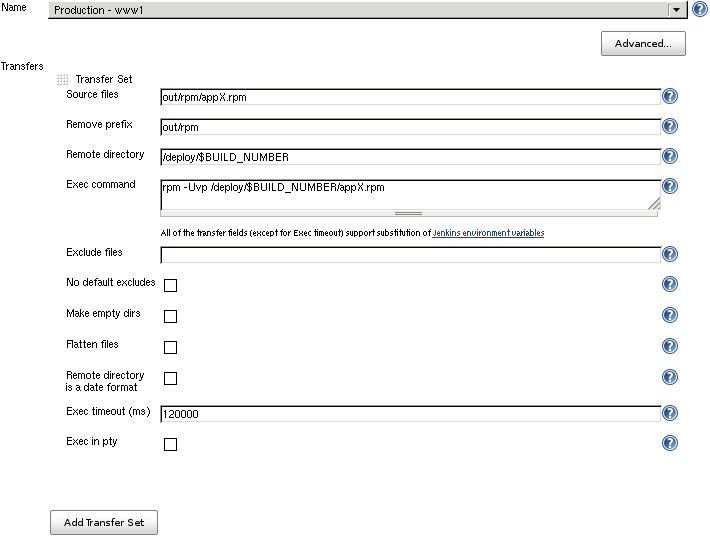710x537 pixels.
Task: Click the Advanced... button
Action: (x=643, y=43)
